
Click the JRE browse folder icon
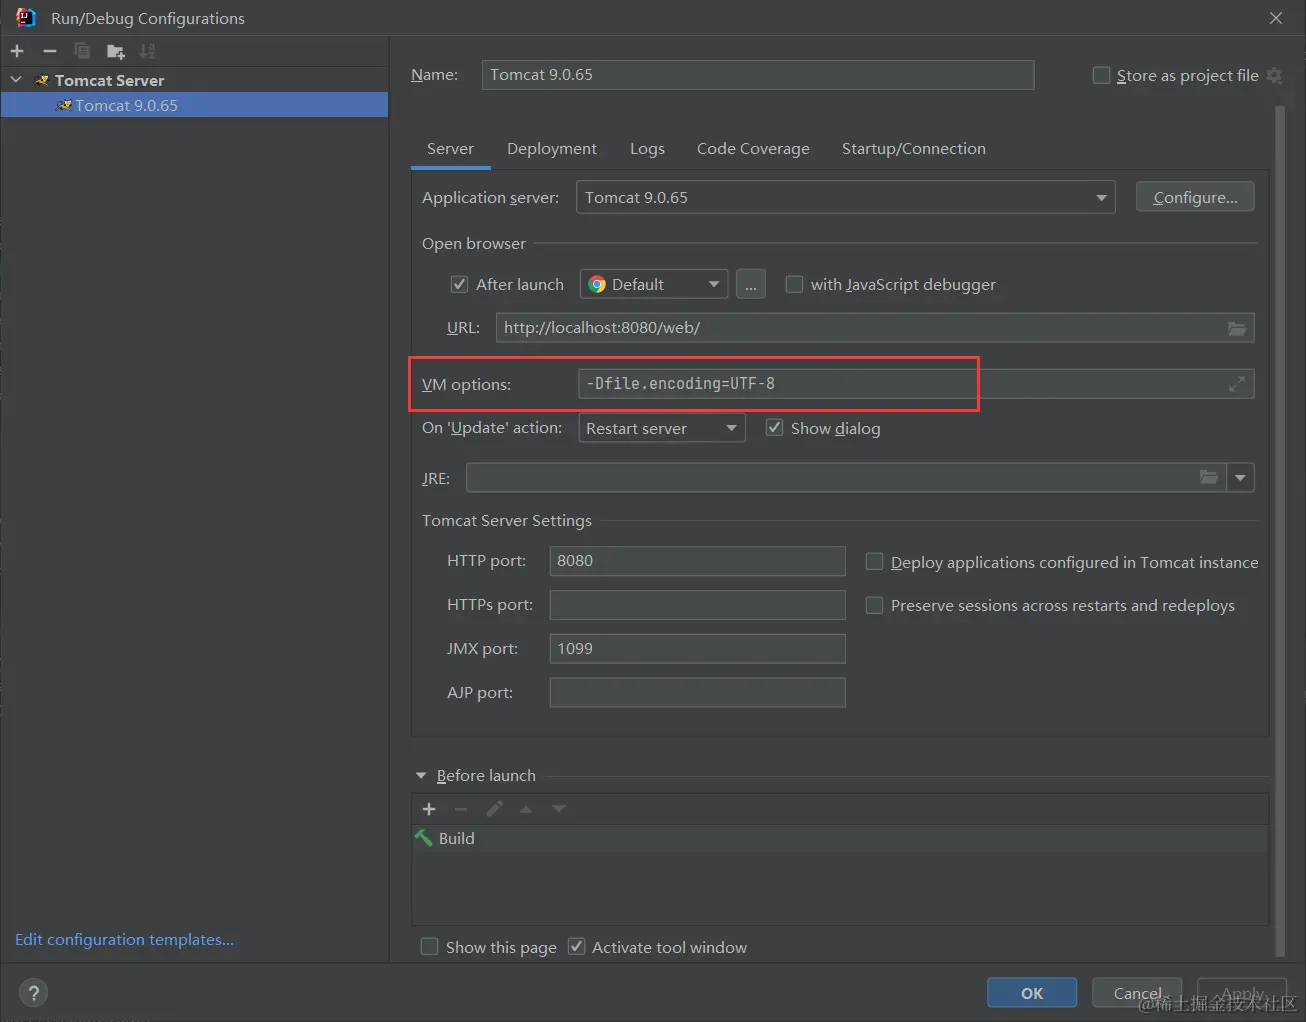coord(1209,478)
